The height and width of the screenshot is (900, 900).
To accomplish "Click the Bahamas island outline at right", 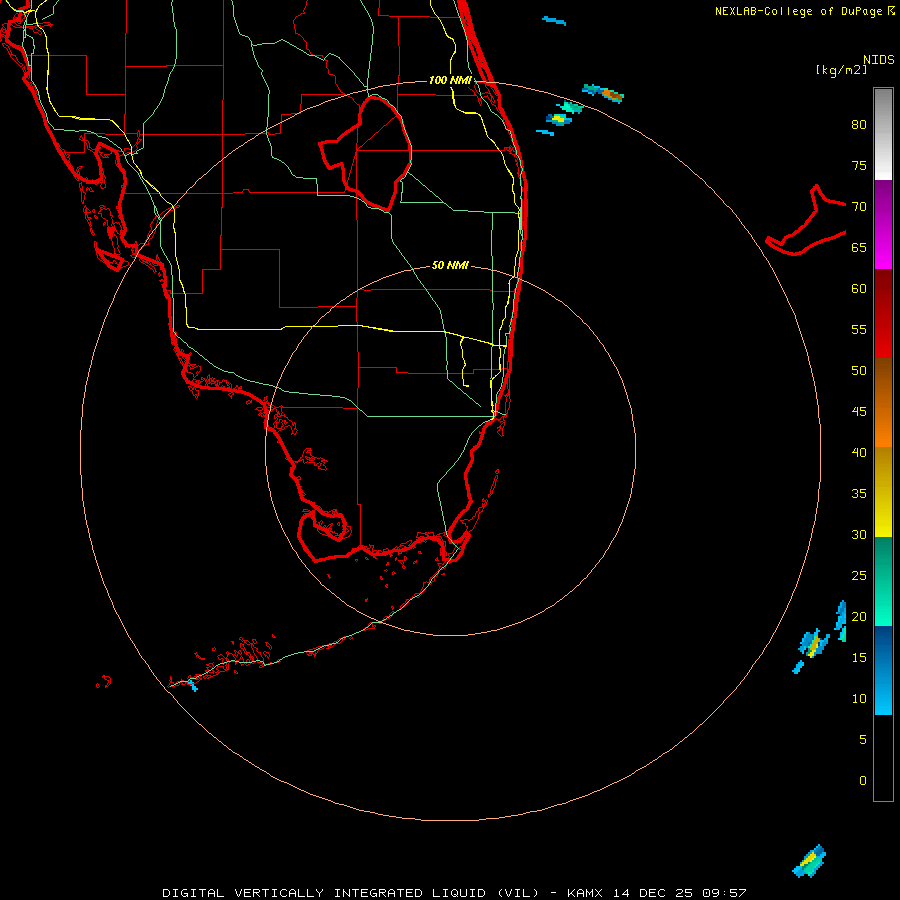I will click(x=806, y=221).
